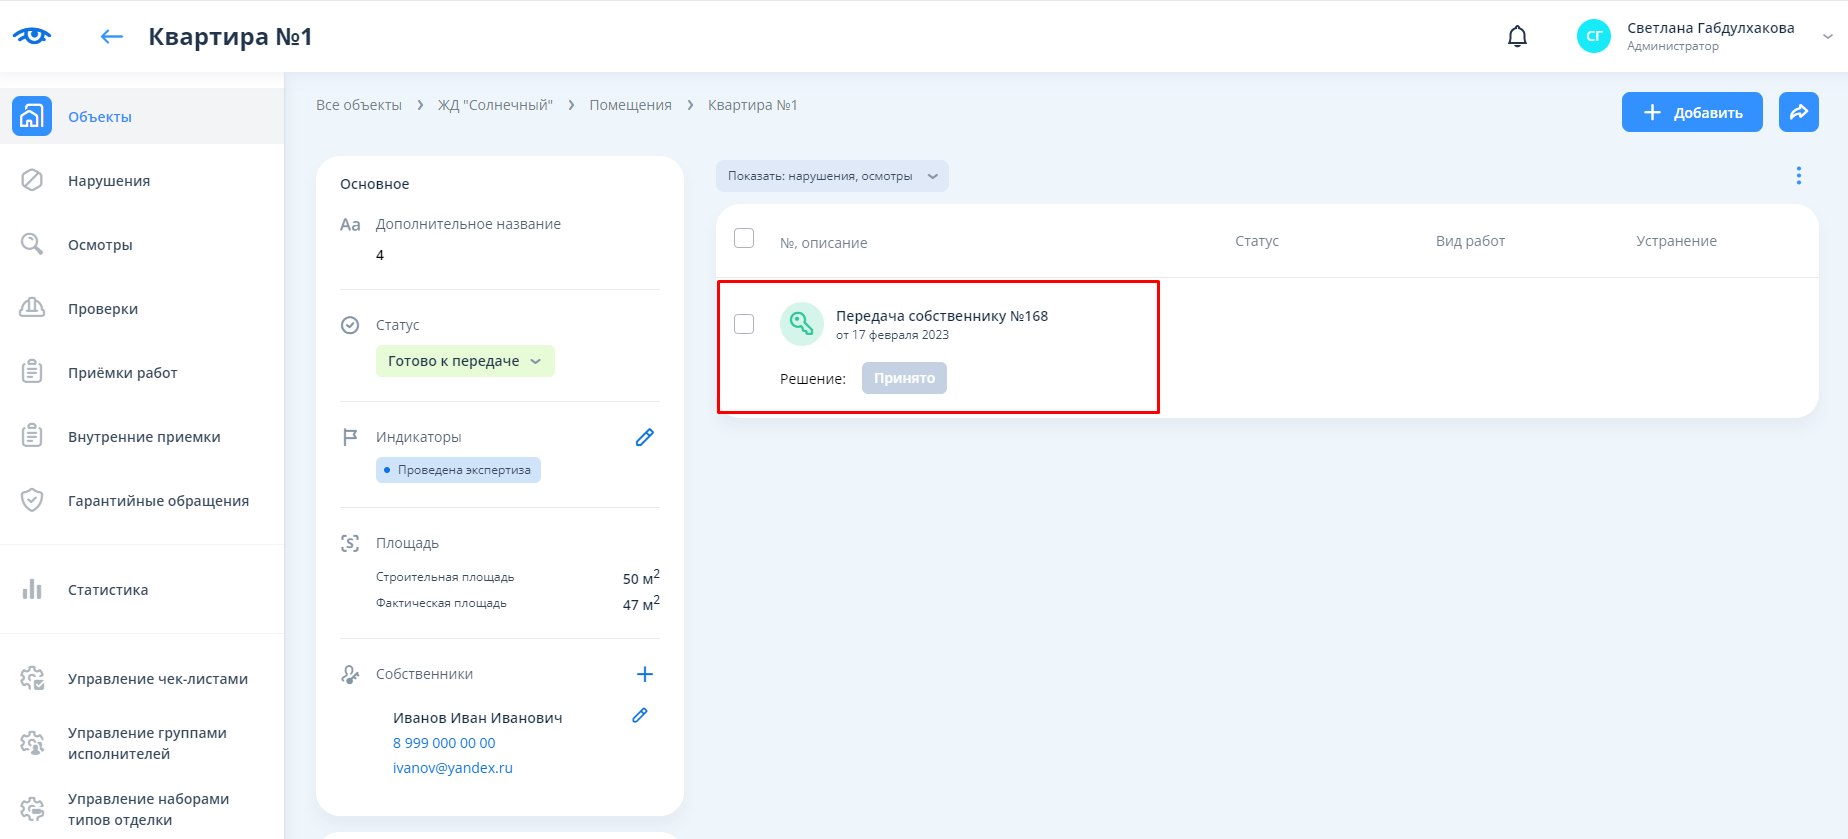Open Нарушения in the sidebar
The width and height of the screenshot is (1848, 839).
pyautogui.click(x=109, y=181)
